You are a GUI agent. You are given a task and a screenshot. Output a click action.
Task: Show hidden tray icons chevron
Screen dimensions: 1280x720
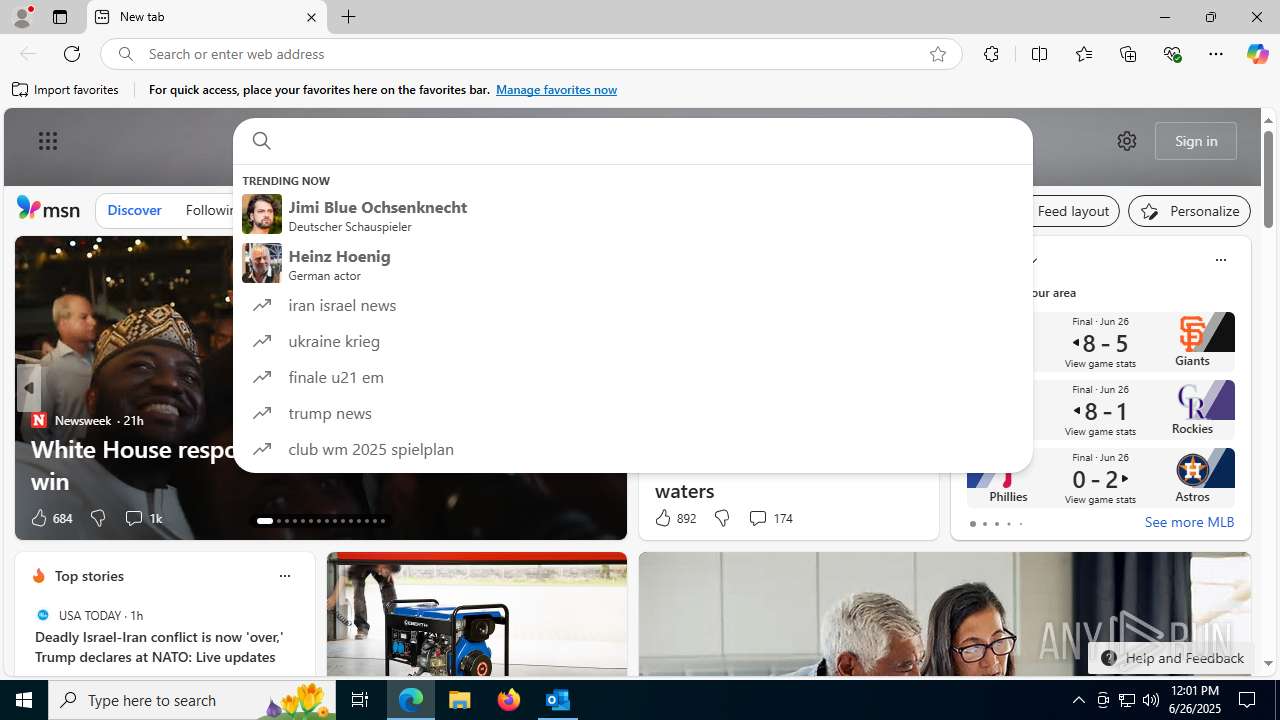[x=1078, y=700]
